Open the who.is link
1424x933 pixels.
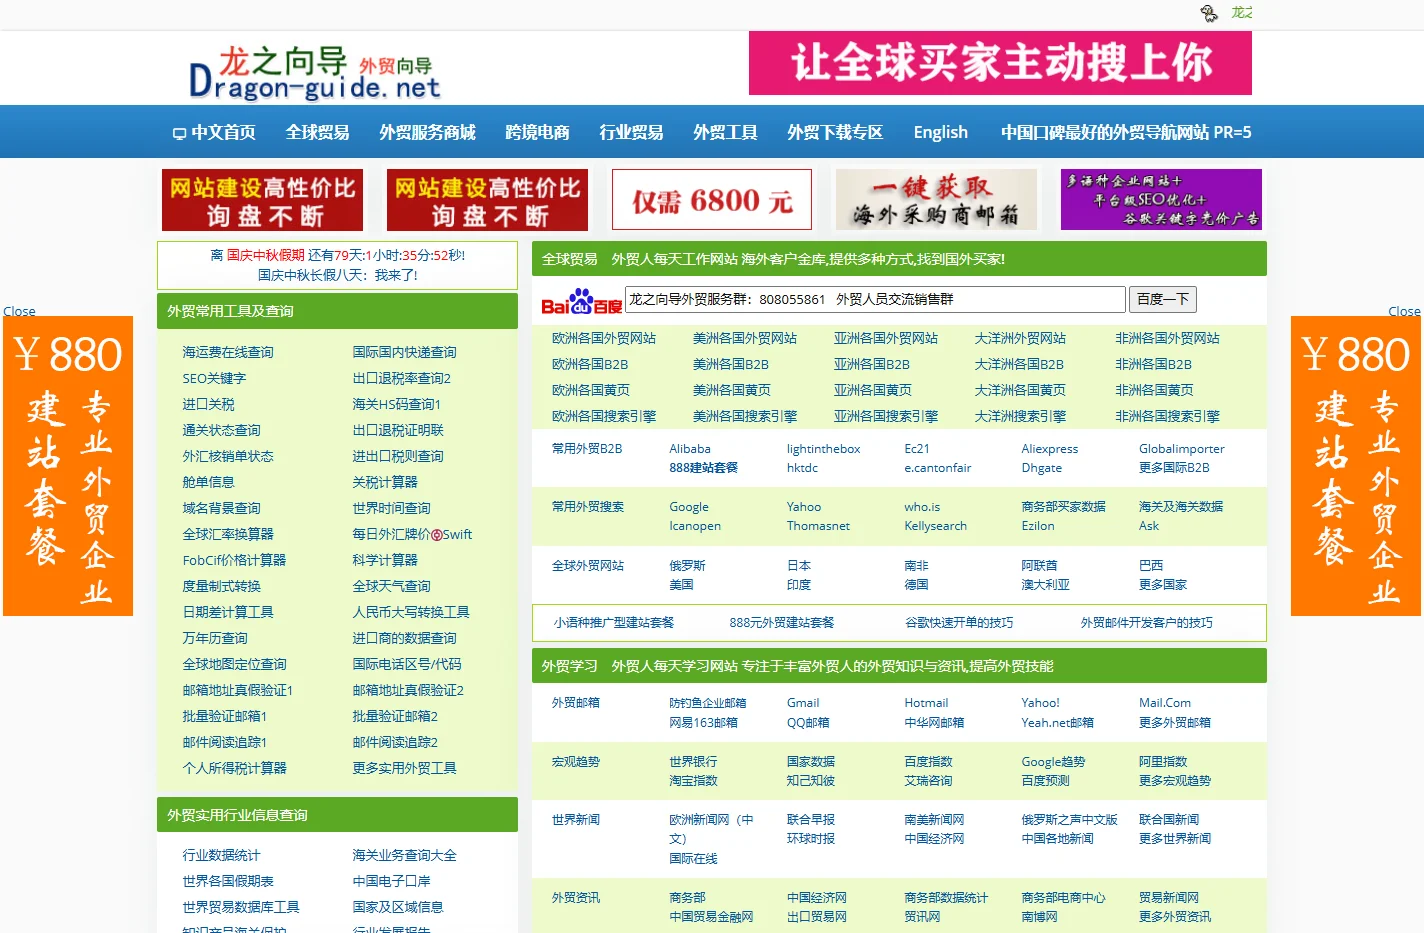point(922,507)
